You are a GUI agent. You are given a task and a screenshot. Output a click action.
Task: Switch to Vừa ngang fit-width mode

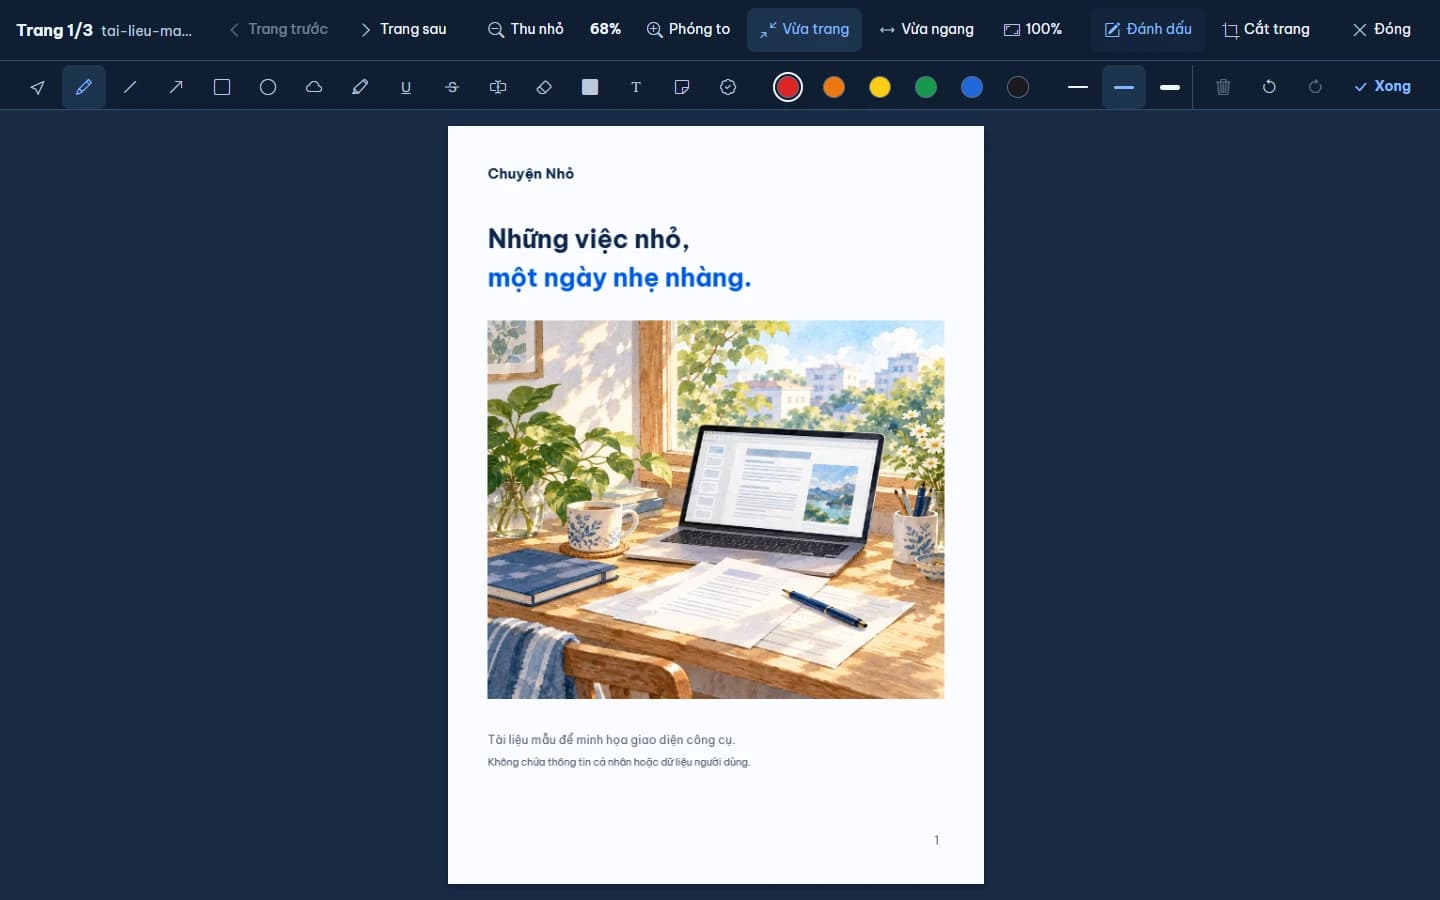coord(926,30)
